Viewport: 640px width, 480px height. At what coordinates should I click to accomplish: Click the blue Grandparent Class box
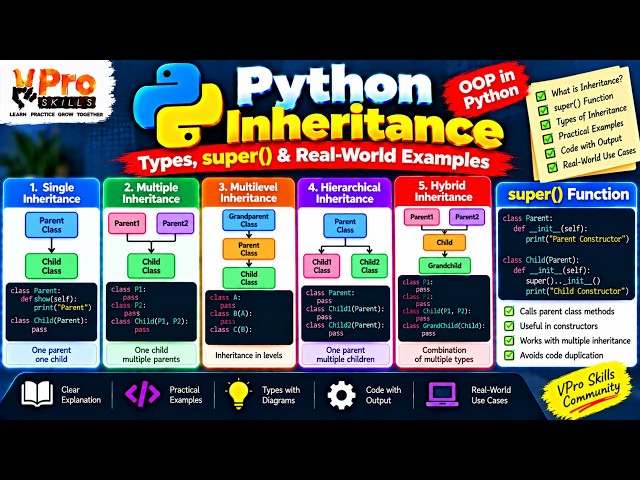pyautogui.click(x=249, y=220)
